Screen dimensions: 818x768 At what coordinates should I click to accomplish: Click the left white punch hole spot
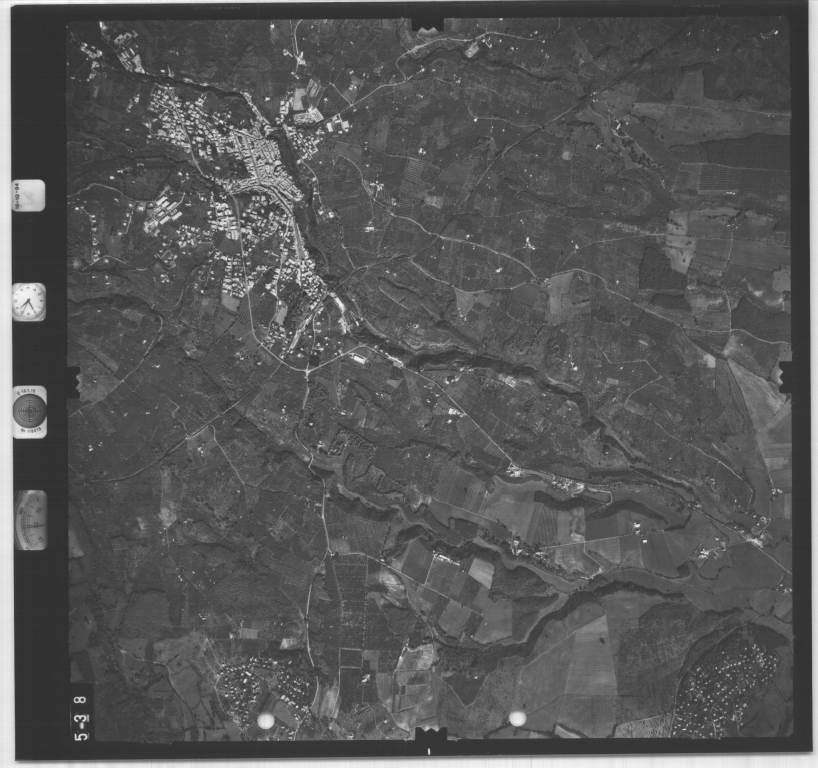click(x=266, y=721)
